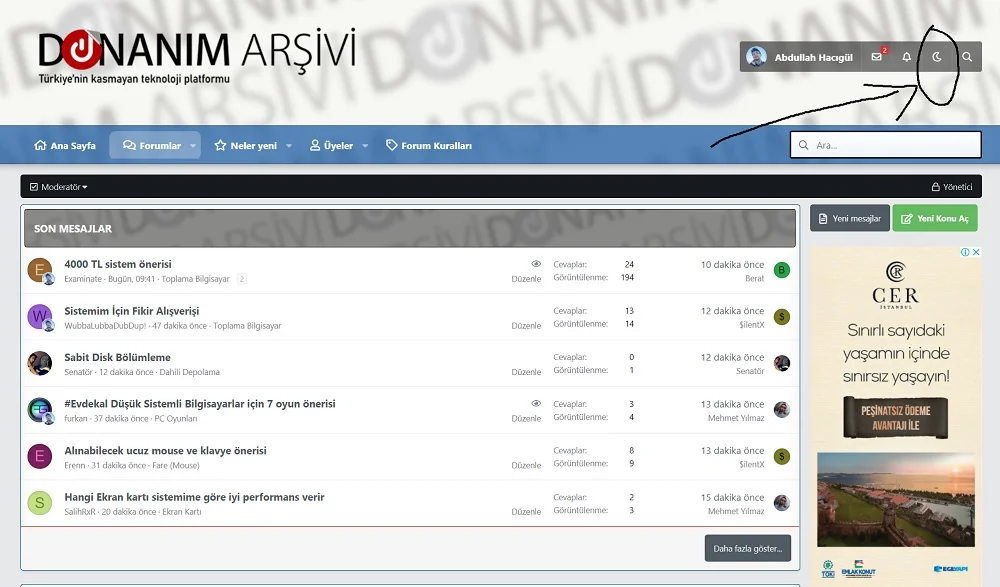The width and height of the screenshot is (1000, 587).
Task: Open the Forumlar tab
Action: tap(152, 145)
